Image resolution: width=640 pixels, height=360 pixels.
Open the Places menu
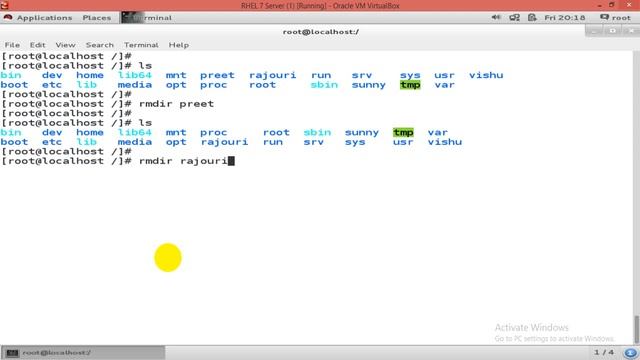point(97,18)
